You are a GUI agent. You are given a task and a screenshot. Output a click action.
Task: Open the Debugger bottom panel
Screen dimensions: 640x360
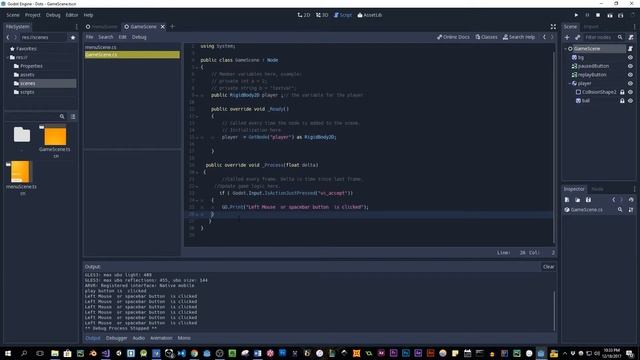[x=116, y=338]
